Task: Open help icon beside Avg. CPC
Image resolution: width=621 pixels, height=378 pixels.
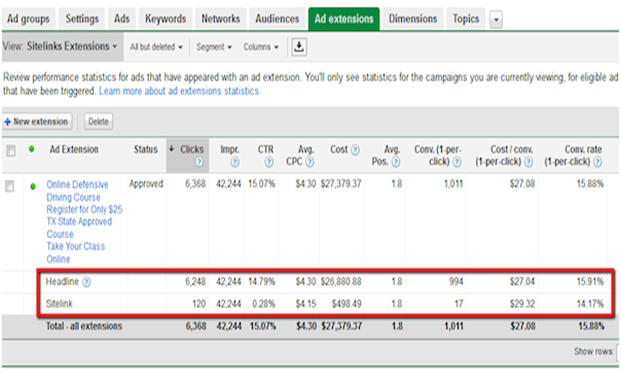Action: 310,162
